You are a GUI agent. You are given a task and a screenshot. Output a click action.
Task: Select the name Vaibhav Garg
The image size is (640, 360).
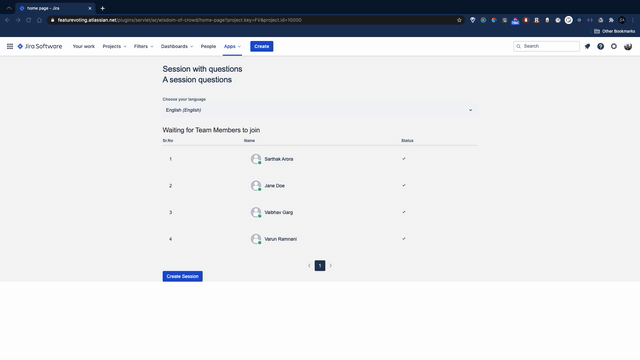click(x=279, y=212)
